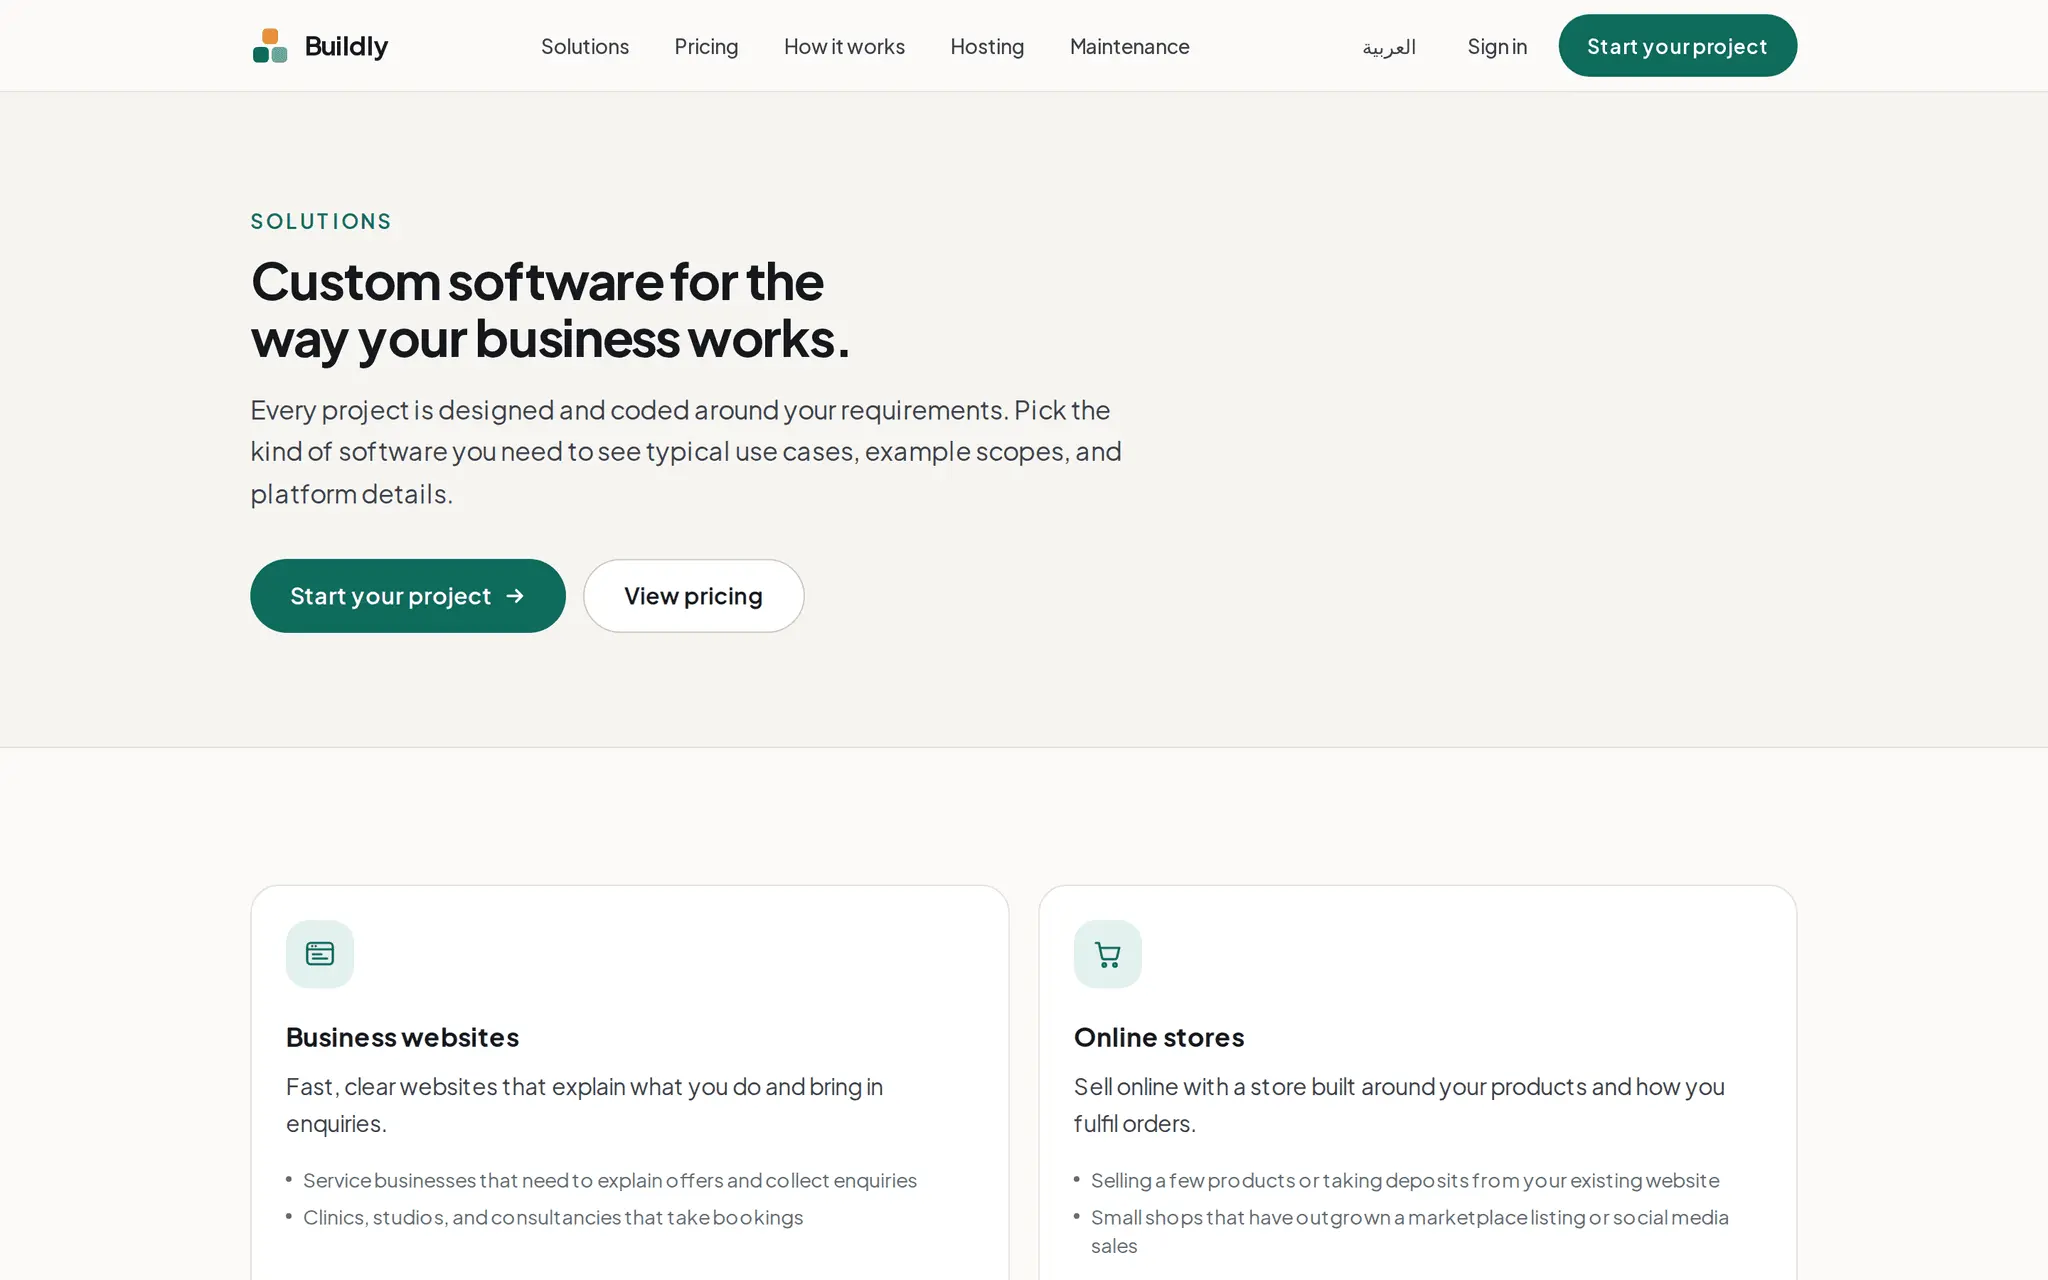Open the Solutions nav item

coord(585,47)
